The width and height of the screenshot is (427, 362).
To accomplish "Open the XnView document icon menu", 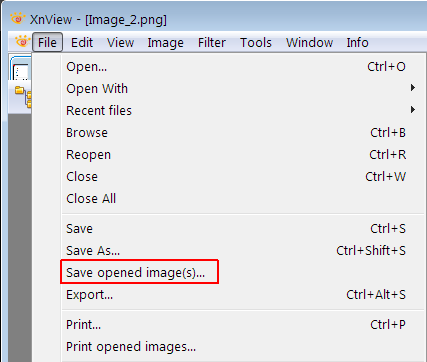I will point(22,42).
